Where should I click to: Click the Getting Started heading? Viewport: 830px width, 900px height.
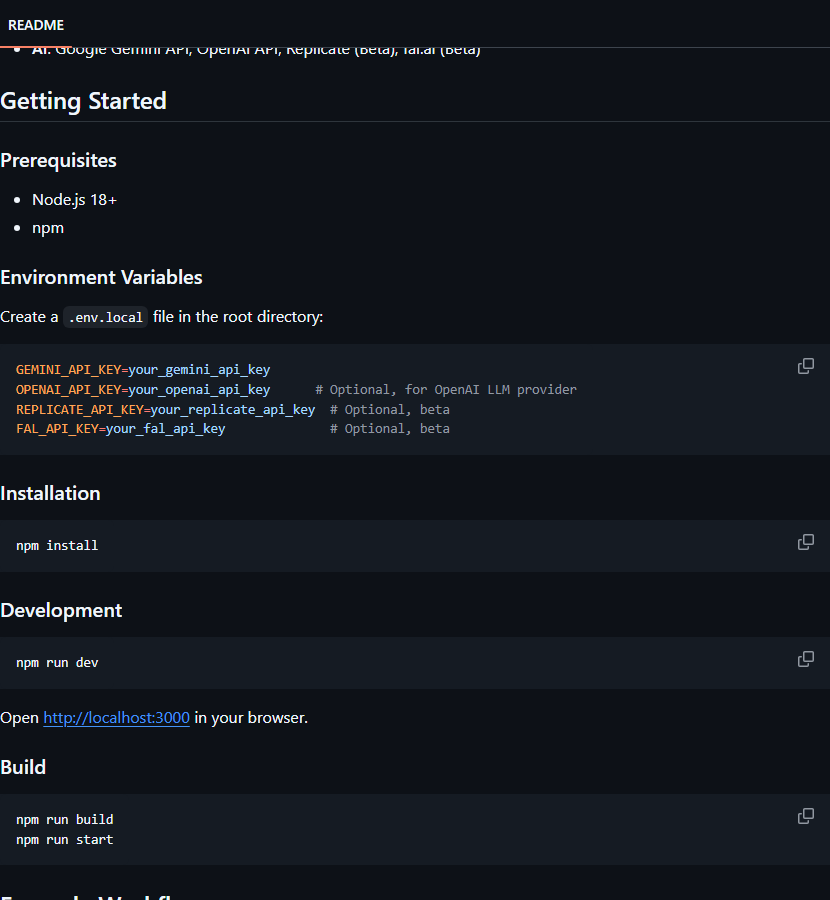[84, 101]
